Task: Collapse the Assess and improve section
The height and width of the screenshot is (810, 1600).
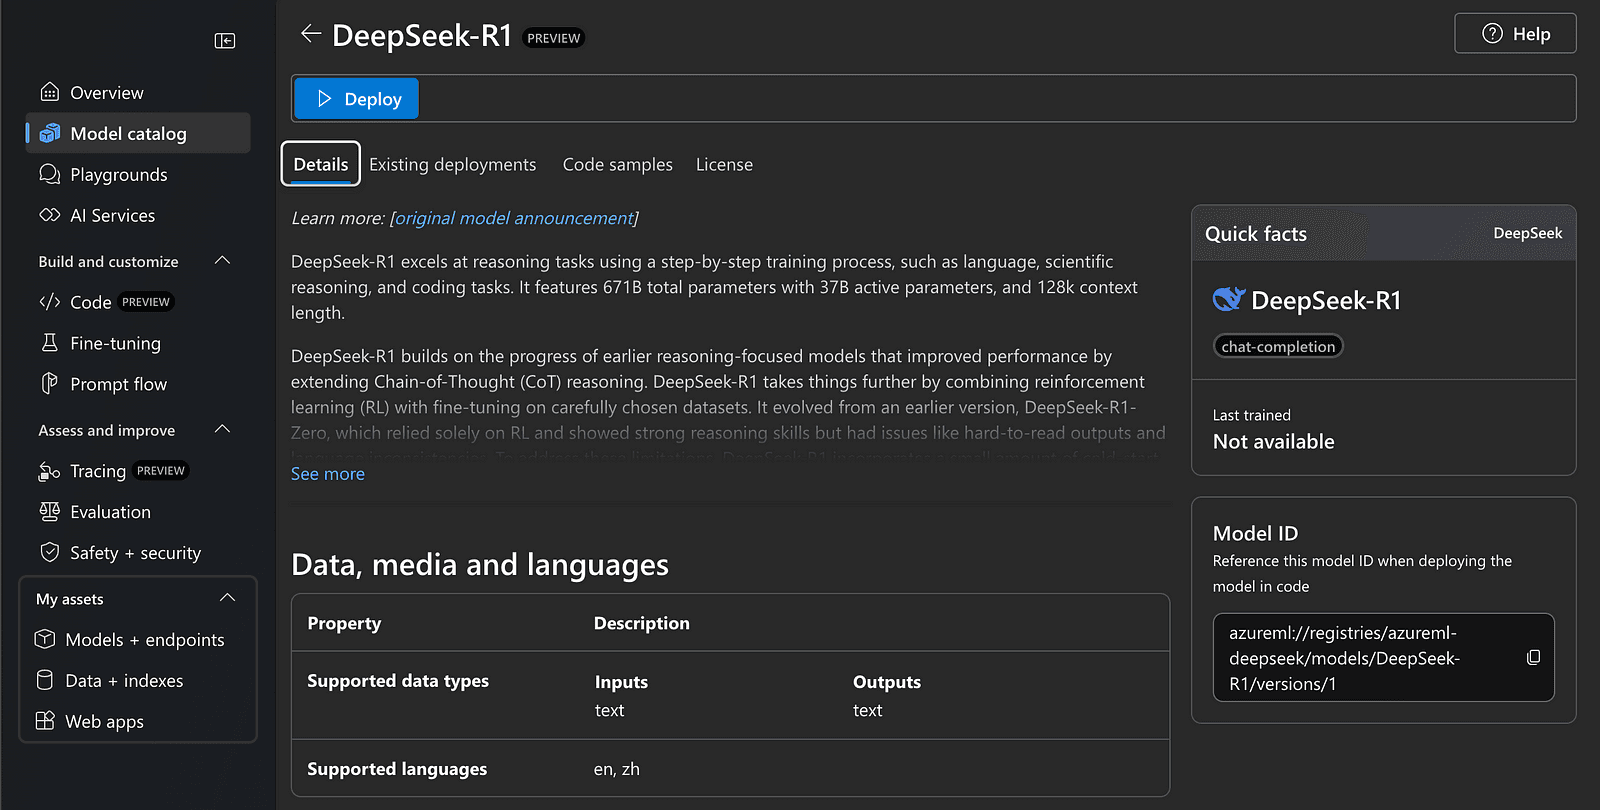Action: [223, 430]
